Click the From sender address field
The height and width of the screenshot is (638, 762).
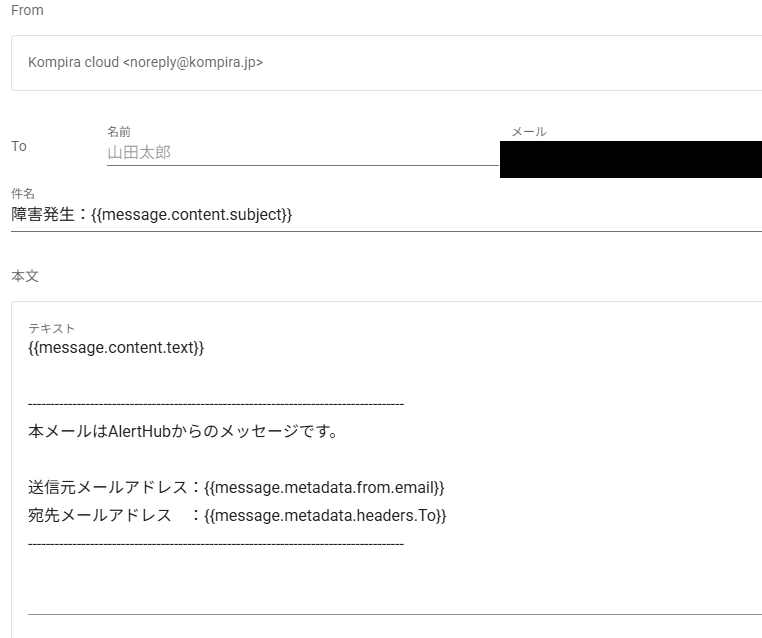(386, 62)
